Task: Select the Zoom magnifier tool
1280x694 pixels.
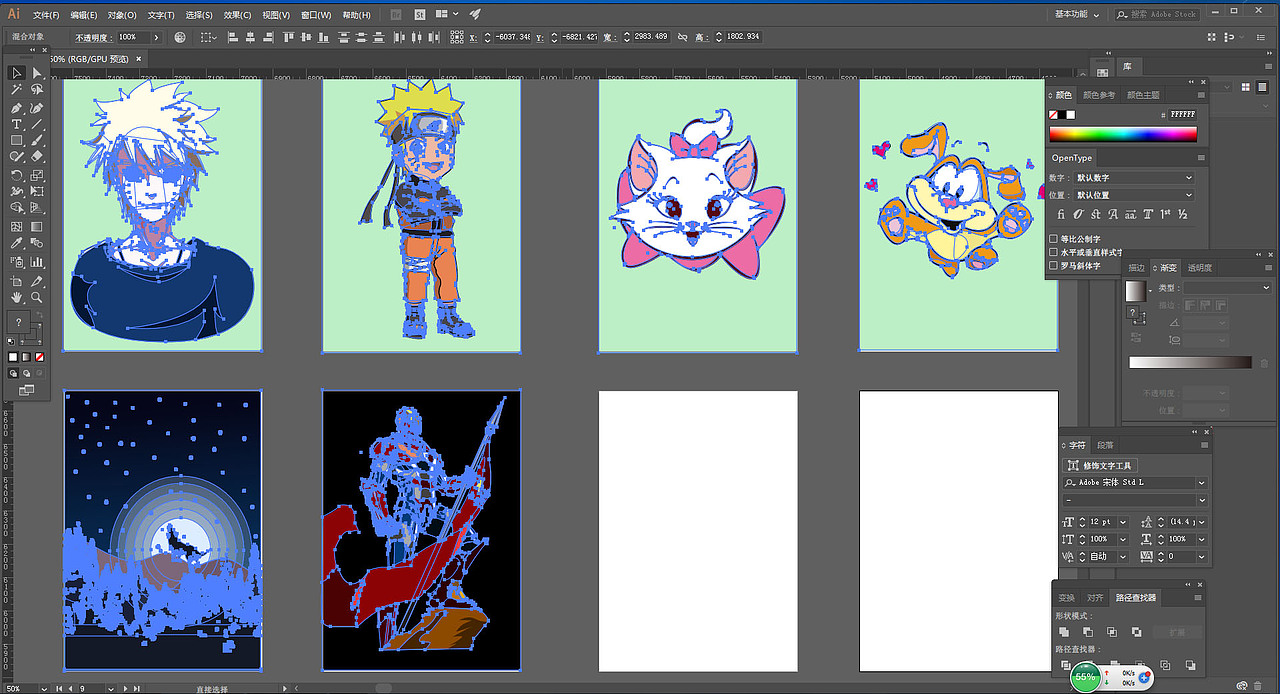Action: [37, 298]
